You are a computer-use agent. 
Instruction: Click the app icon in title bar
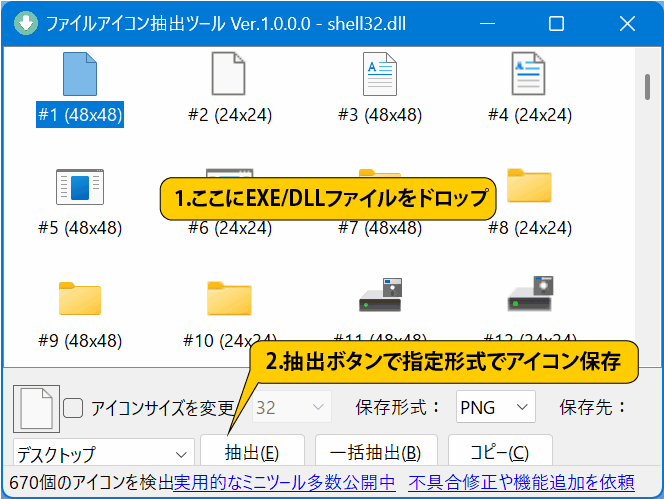coord(26,23)
